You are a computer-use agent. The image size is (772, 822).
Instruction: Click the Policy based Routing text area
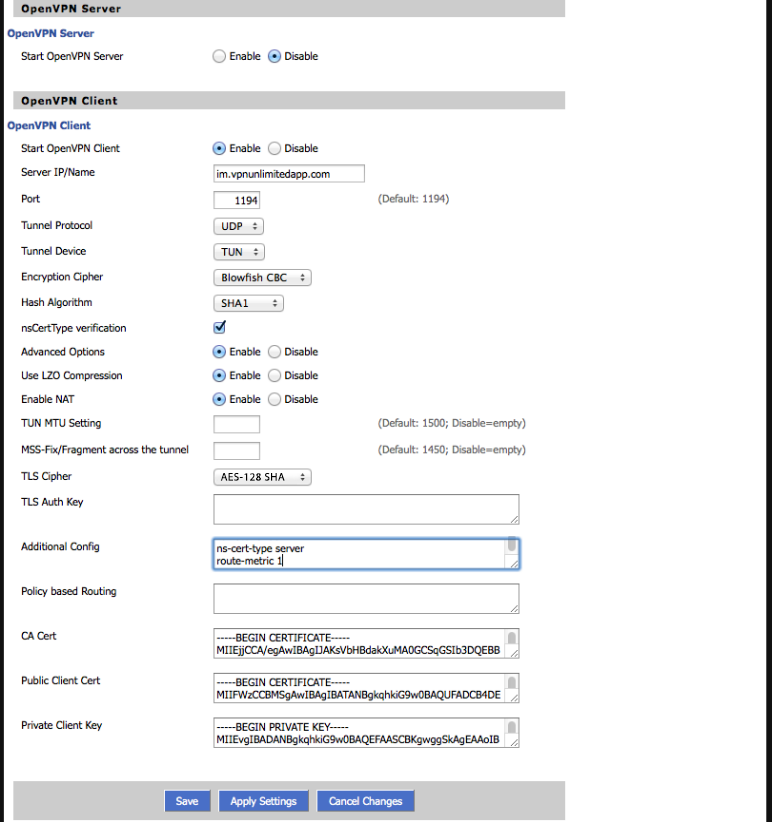click(x=366, y=598)
